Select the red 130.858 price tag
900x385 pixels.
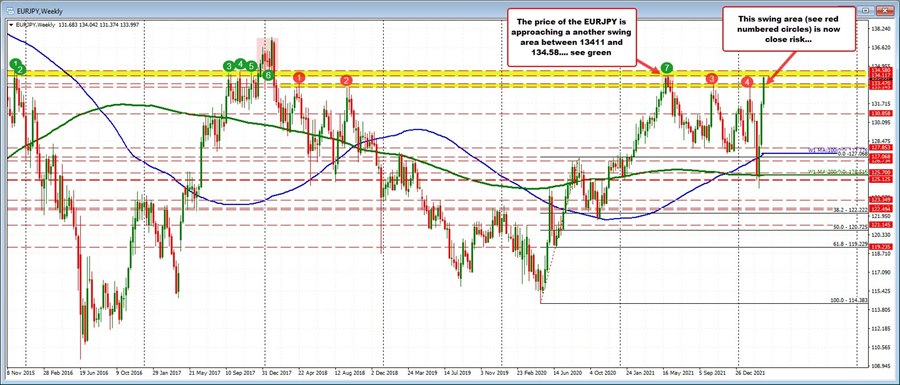[880, 114]
